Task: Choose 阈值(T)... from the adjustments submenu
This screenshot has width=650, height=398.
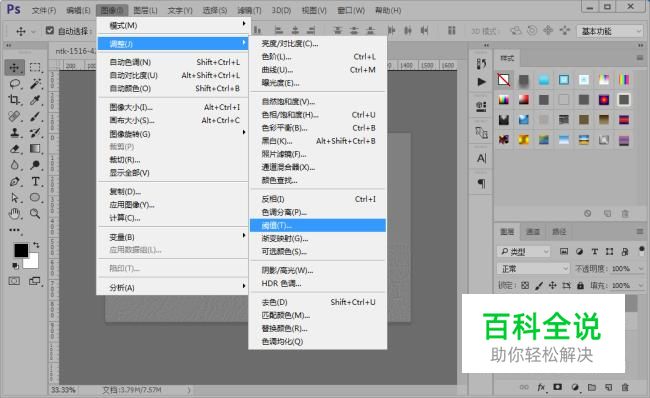Action: coord(318,225)
